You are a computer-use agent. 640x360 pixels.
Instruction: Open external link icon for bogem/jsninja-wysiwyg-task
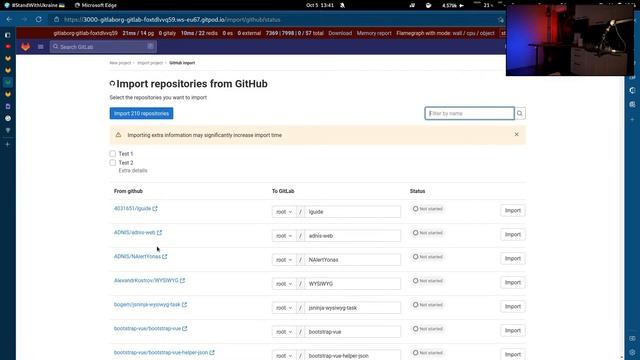pos(184,304)
